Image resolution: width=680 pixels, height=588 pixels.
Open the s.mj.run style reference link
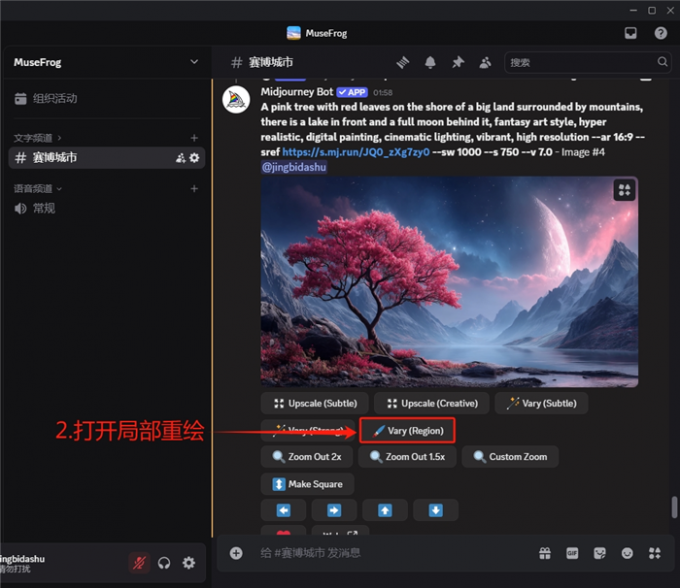(356, 152)
